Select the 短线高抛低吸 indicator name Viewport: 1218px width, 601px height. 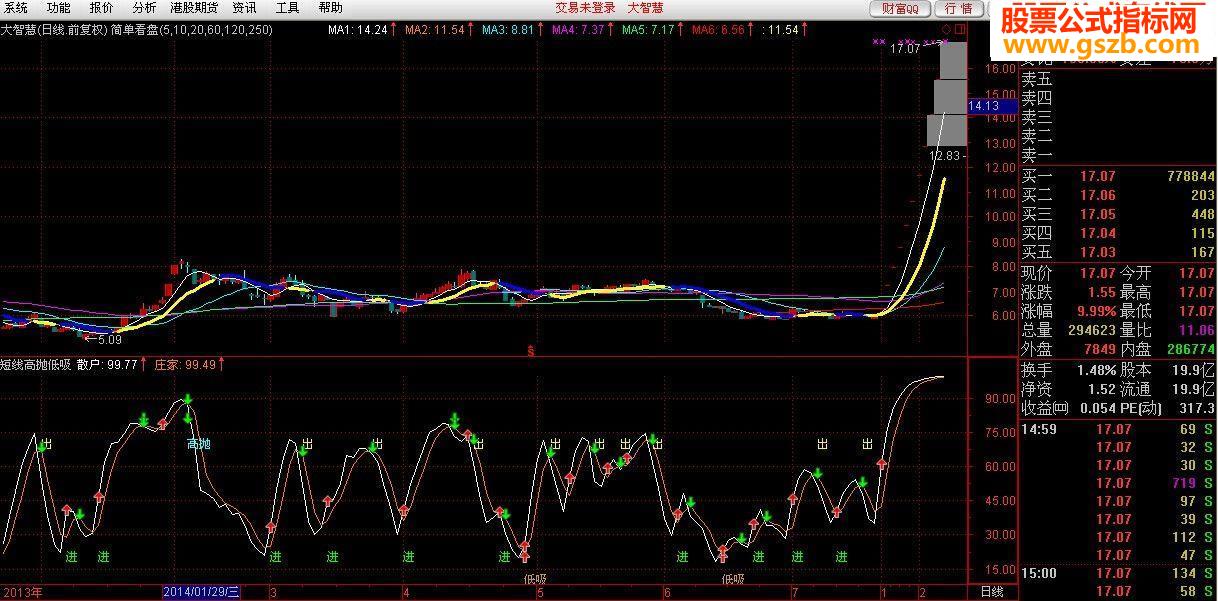point(36,365)
